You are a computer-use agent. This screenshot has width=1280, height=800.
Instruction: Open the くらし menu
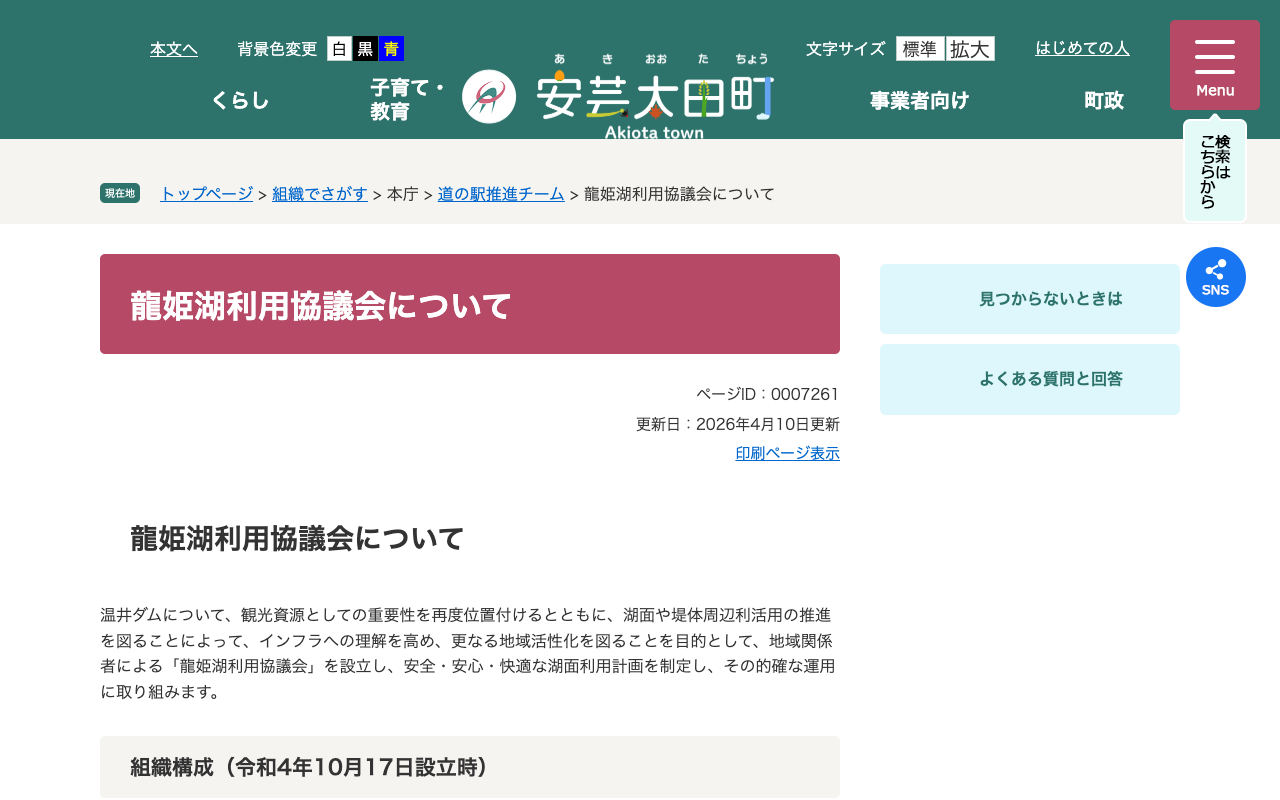point(240,100)
